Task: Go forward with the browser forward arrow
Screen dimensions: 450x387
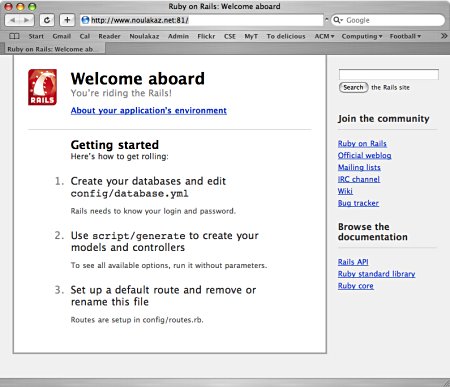Action: tap(27, 20)
